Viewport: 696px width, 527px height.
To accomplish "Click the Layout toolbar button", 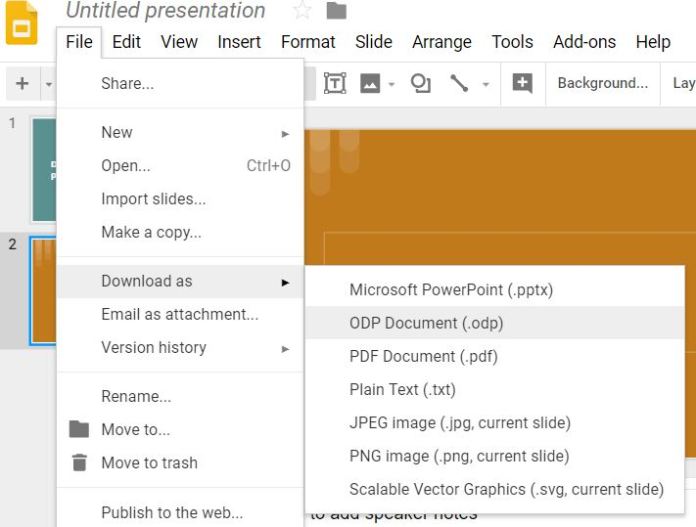I will click(x=684, y=83).
